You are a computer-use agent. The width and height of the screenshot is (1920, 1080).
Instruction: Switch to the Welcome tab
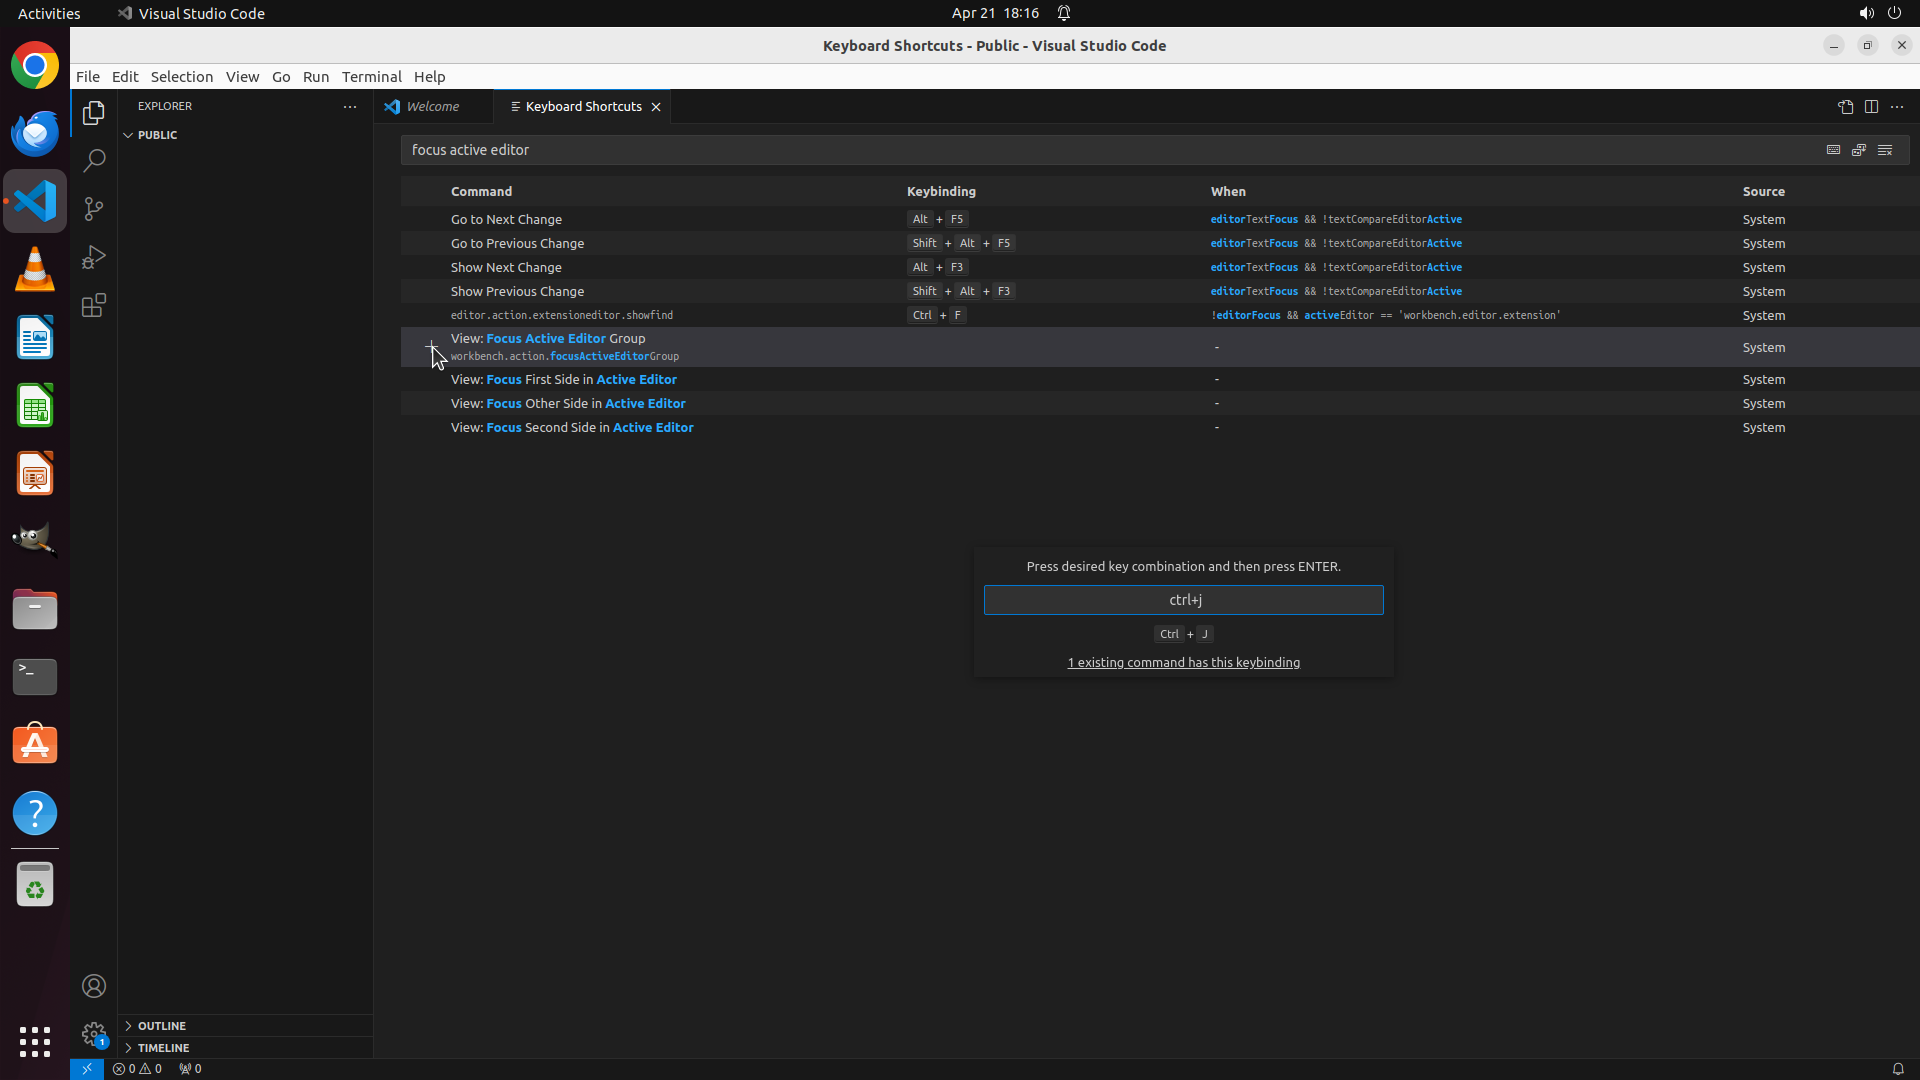click(432, 107)
